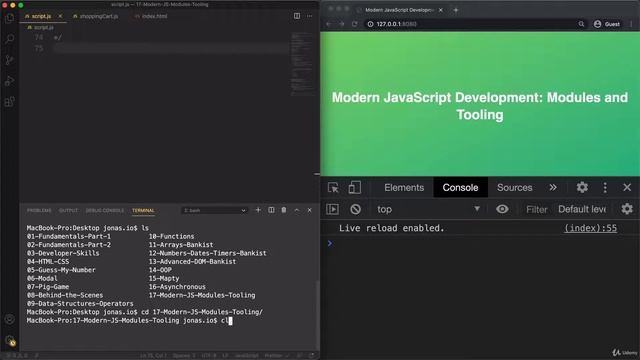Image resolution: width=640 pixels, height=360 pixels.
Task: Open the Accounts icon in activity bar
Action: [9, 319]
